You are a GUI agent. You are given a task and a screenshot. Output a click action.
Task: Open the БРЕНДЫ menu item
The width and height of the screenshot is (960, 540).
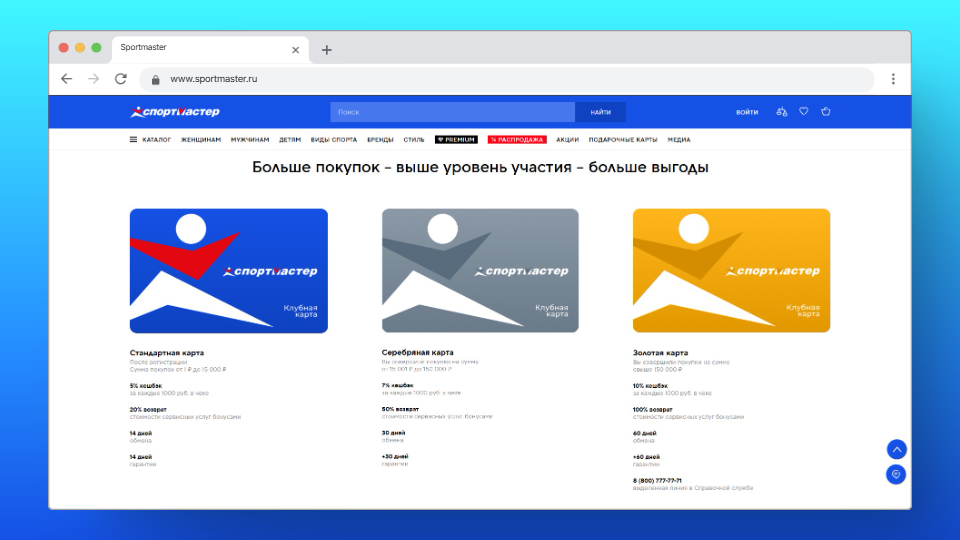click(380, 140)
